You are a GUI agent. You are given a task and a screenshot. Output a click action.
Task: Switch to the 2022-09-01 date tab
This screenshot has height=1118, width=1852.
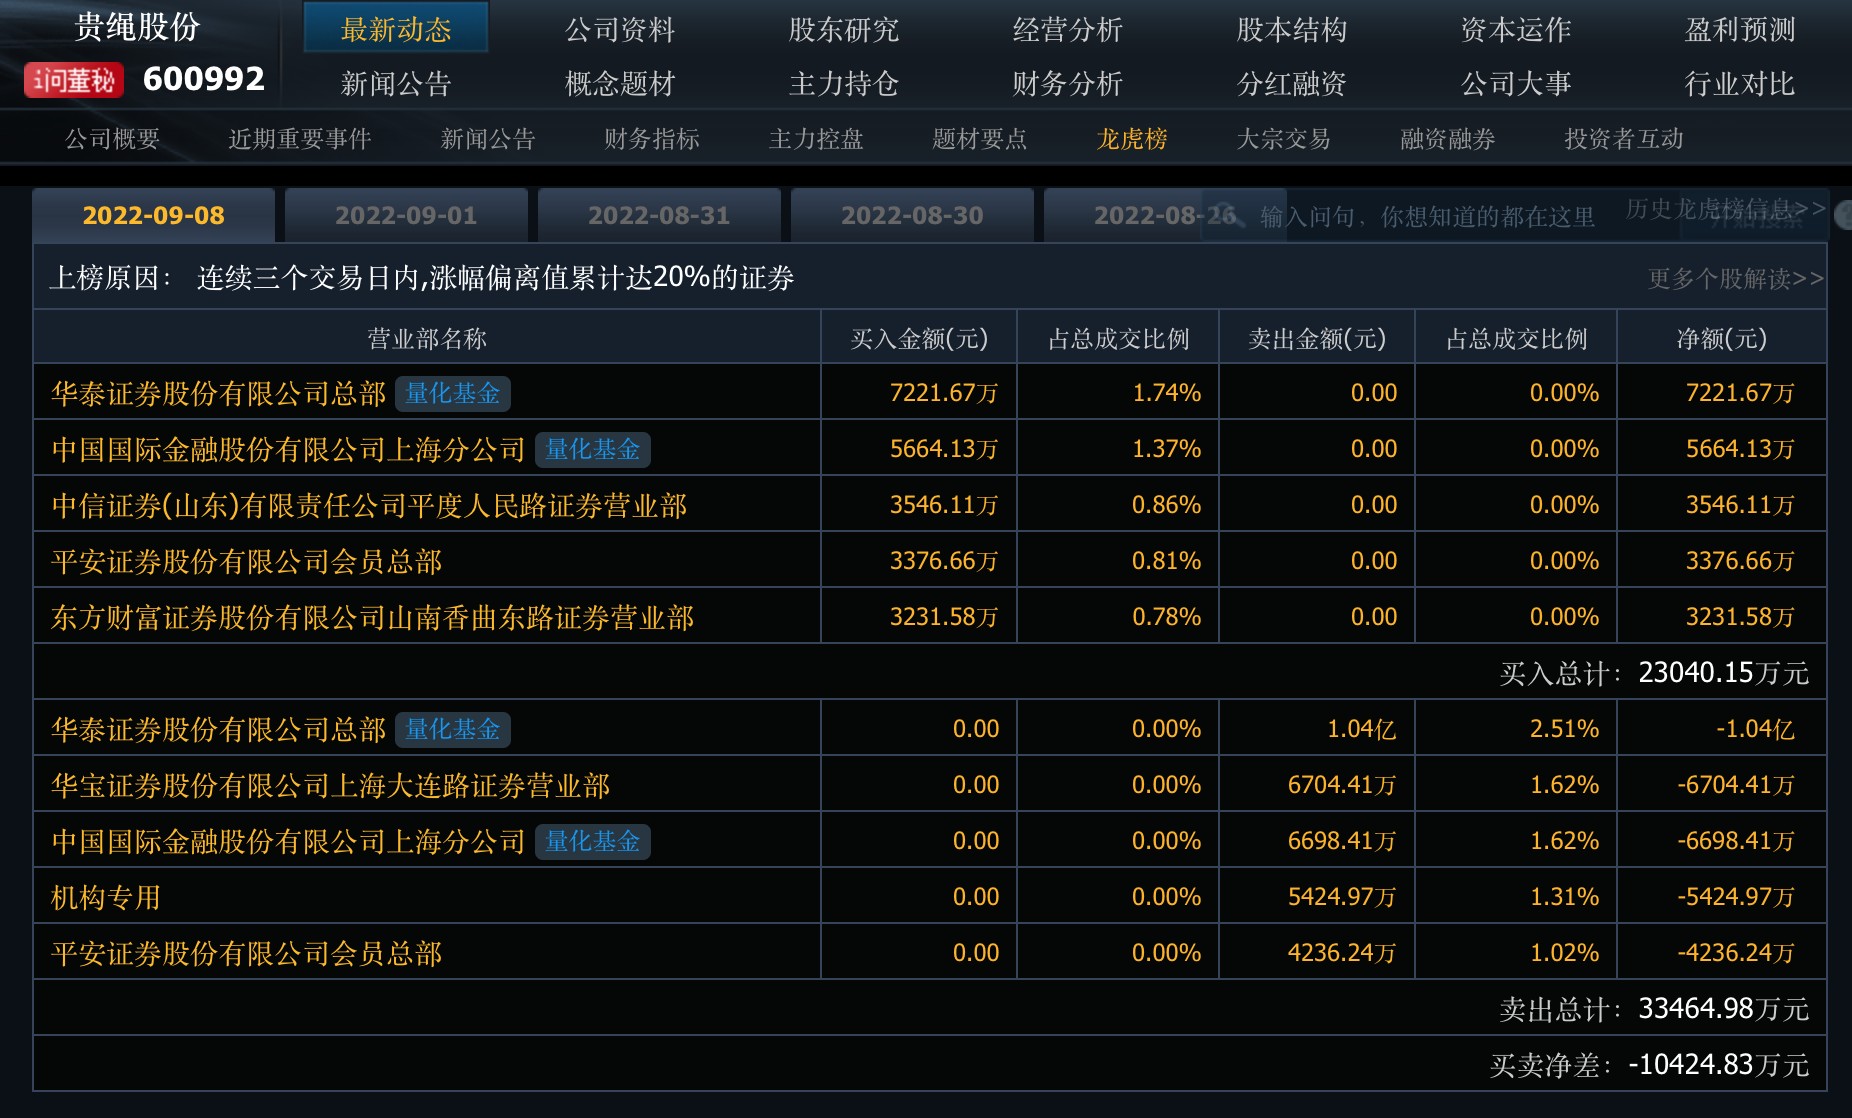[x=406, y=215]
